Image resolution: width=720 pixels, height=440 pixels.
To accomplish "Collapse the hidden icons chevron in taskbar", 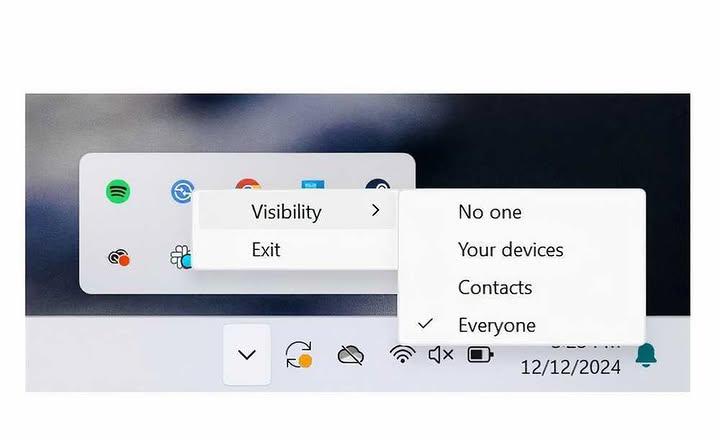I will [247, 355].
